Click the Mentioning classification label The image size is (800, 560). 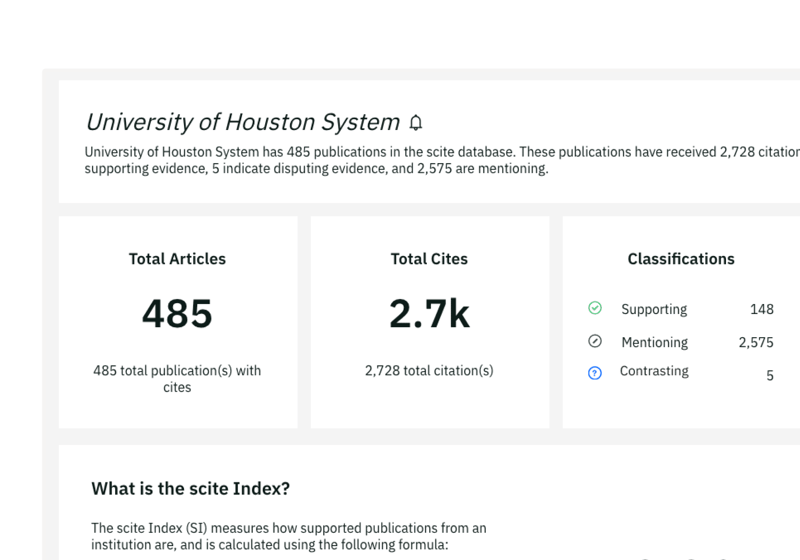(654, 342)
